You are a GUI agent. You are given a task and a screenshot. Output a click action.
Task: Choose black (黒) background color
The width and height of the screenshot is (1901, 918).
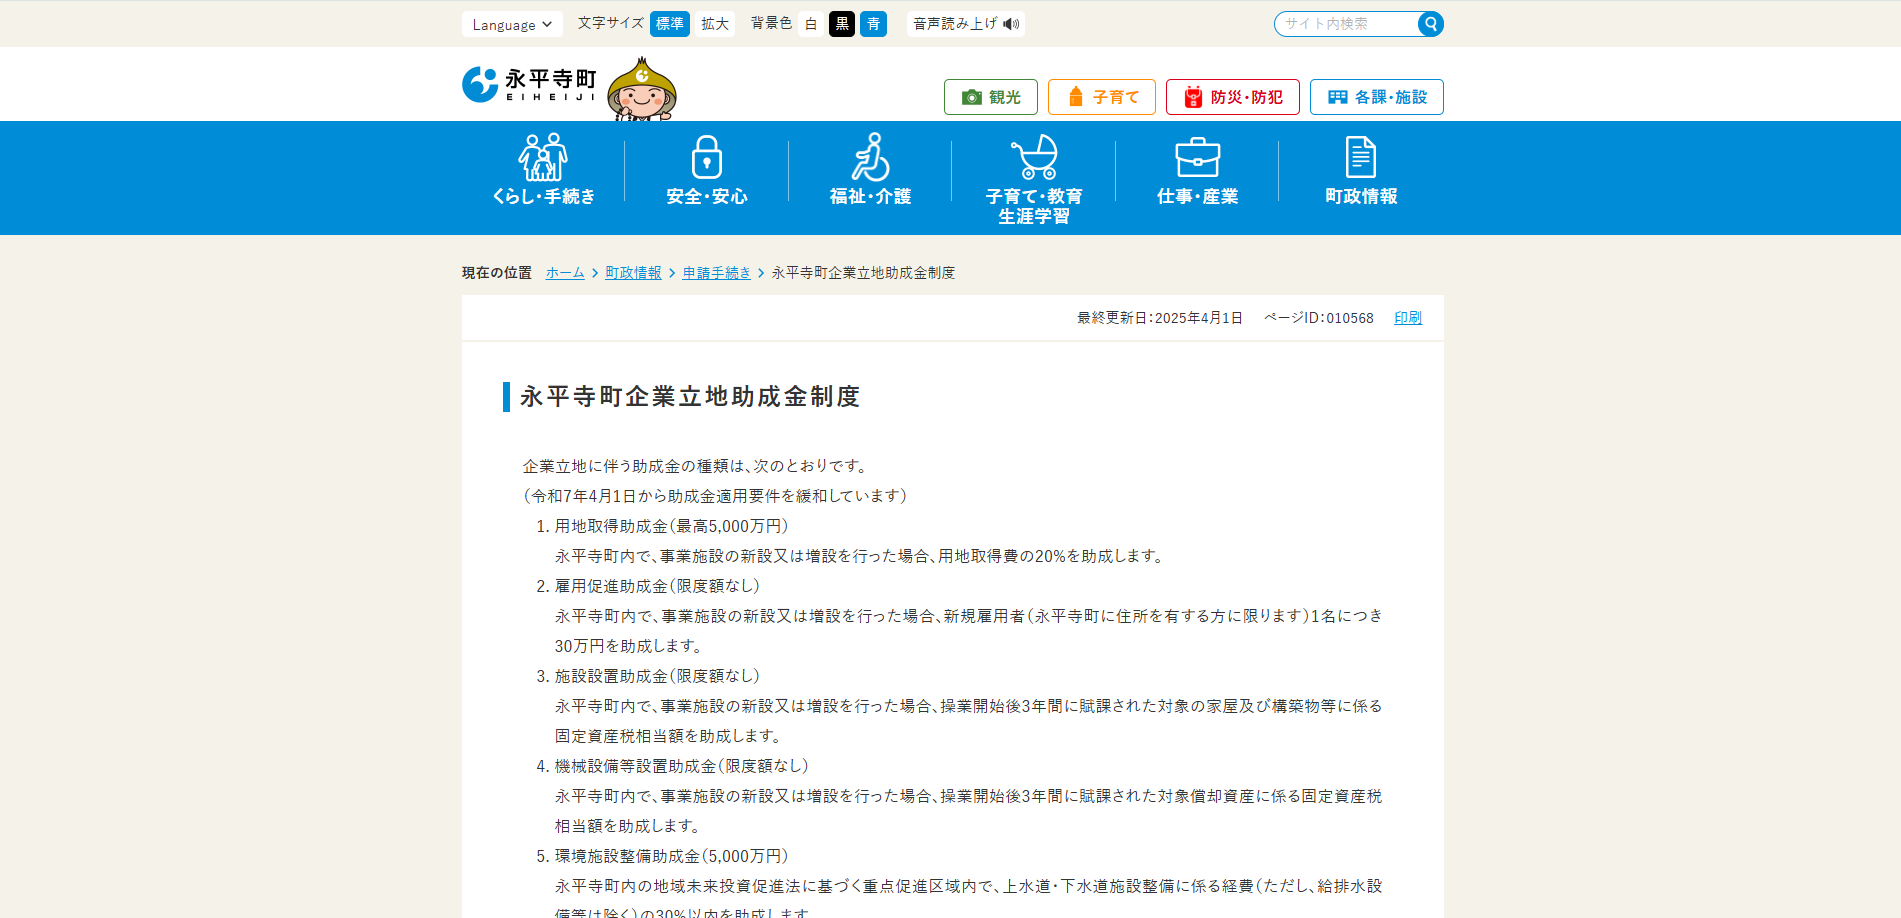(x=842, y=24)
